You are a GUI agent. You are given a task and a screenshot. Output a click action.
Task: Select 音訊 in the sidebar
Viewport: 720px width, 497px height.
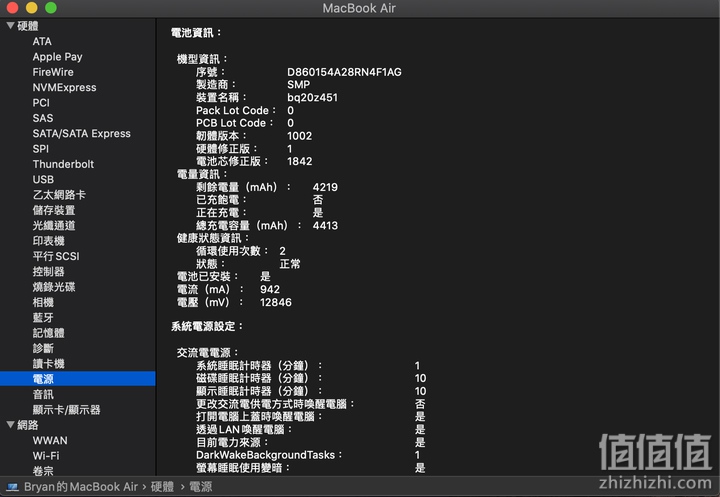tap(43, 395)
